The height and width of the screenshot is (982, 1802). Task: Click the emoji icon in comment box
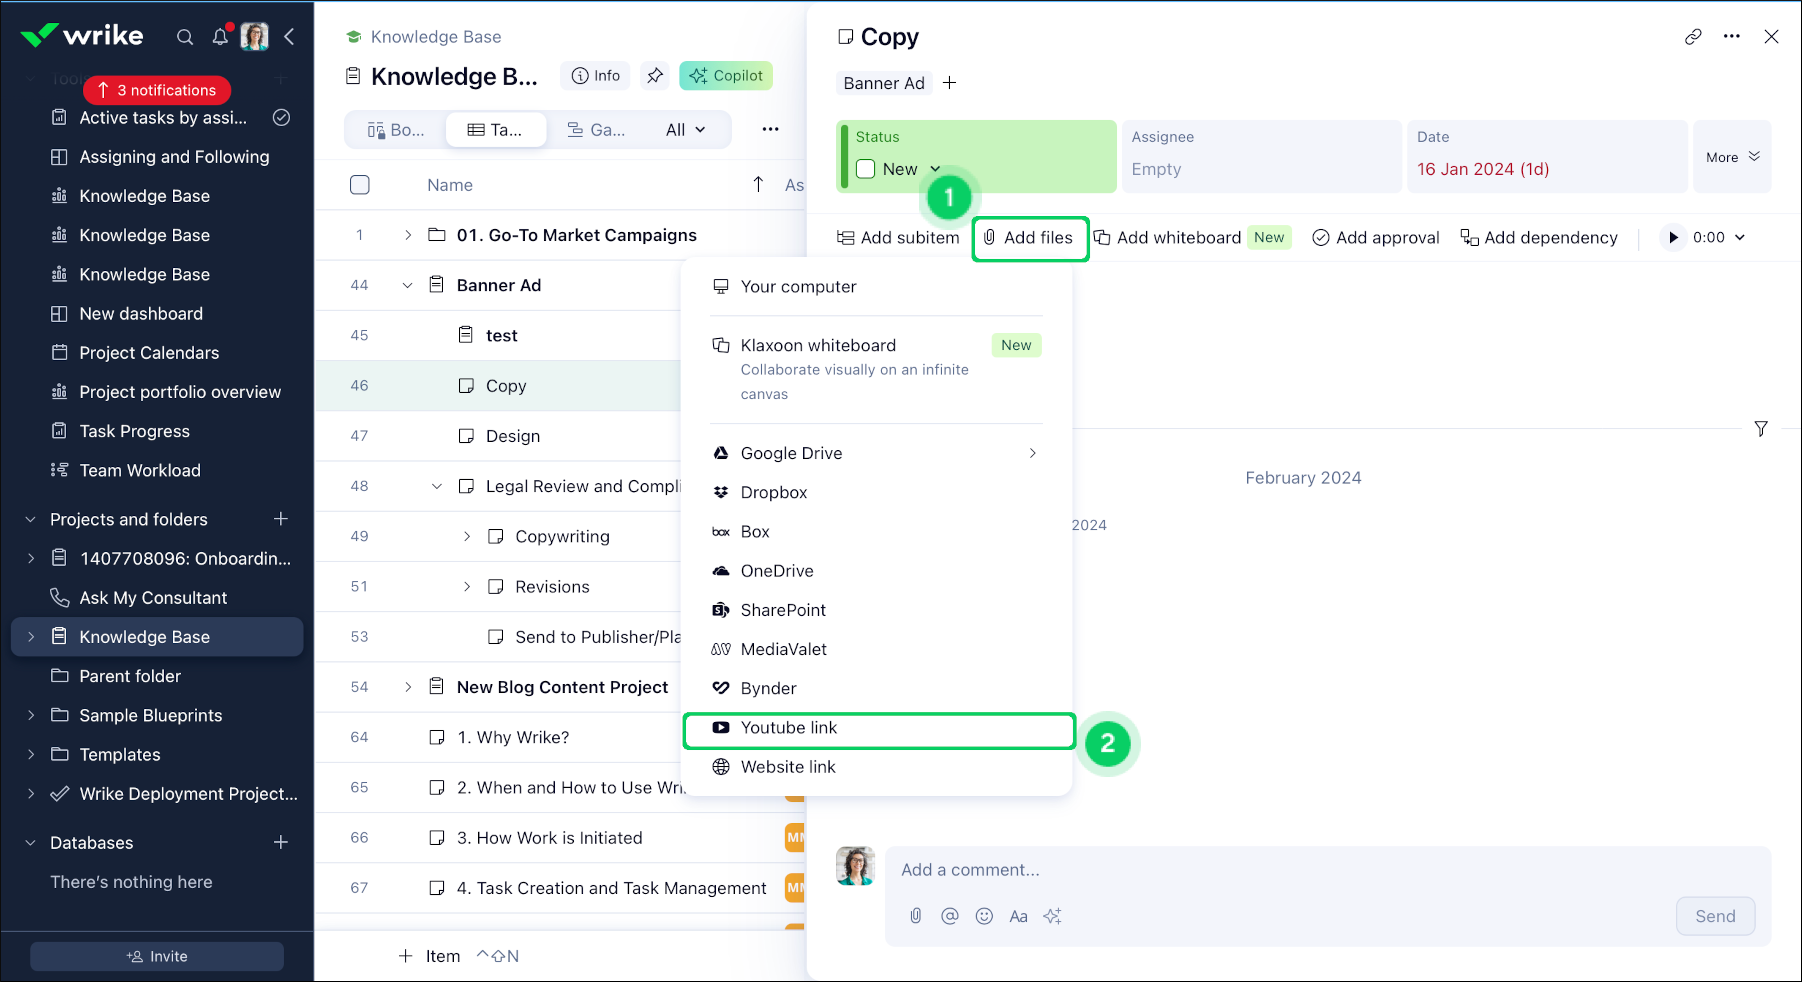[984, 916]
